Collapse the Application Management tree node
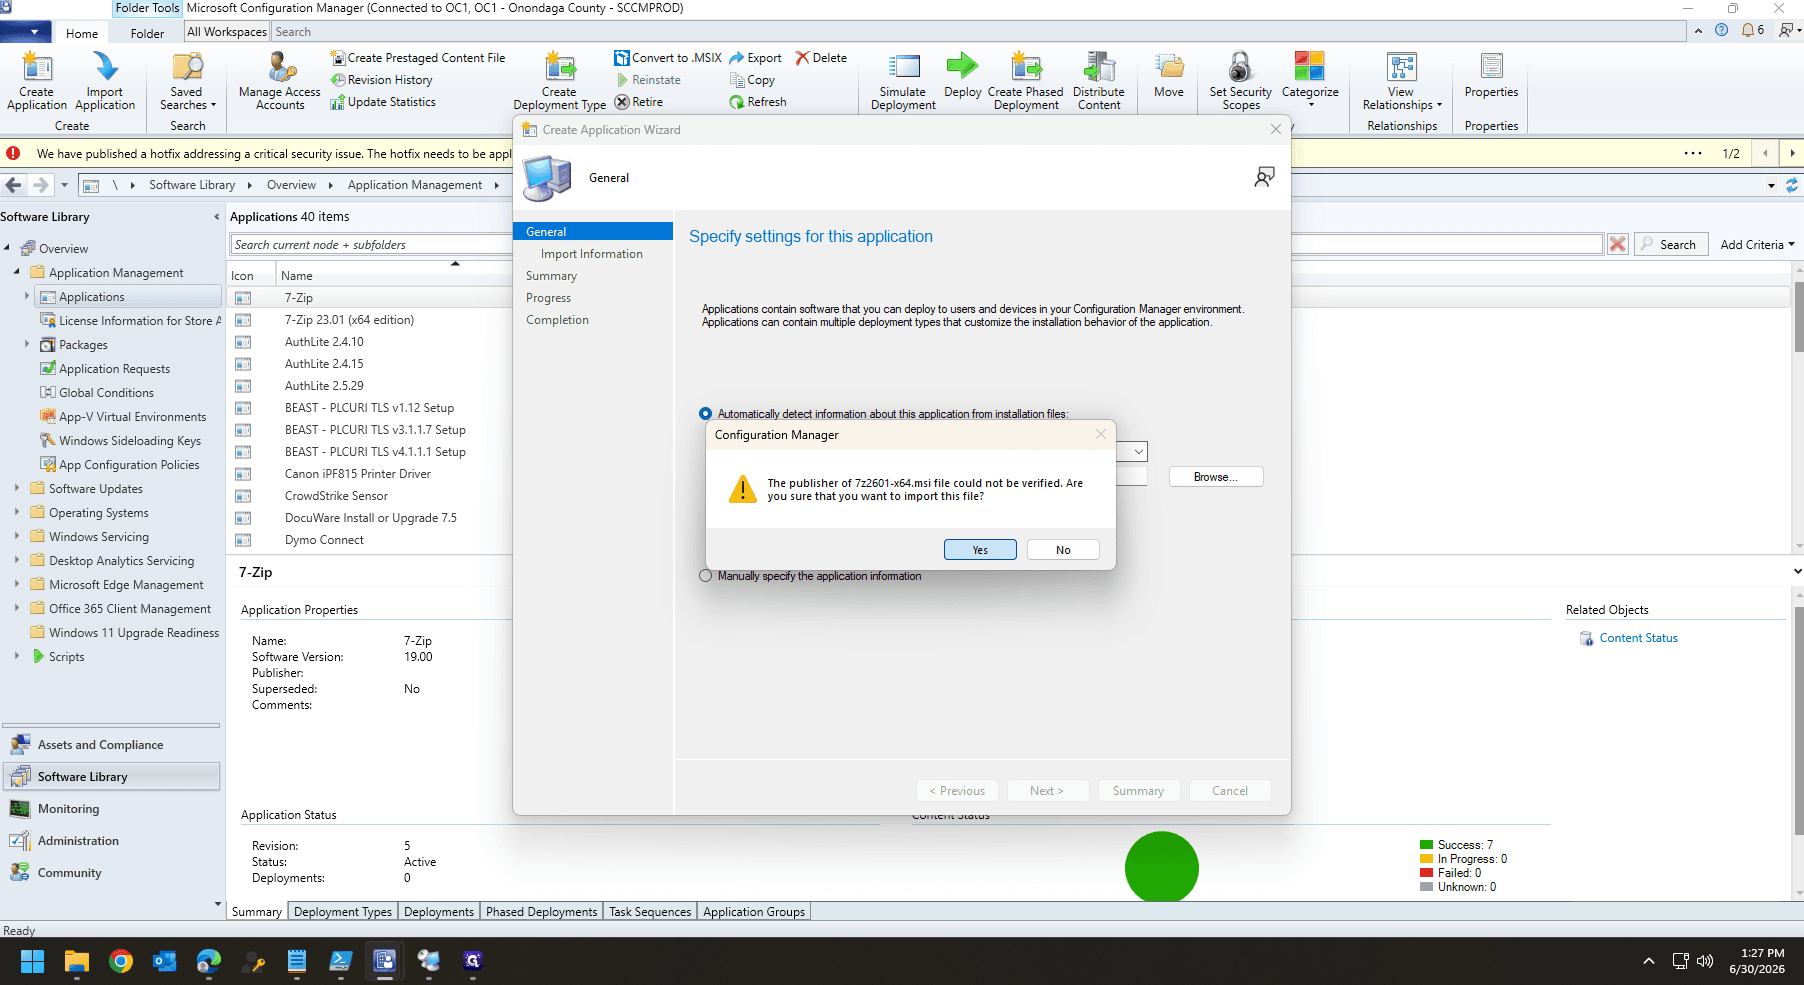1804x985 pixels. [17, 272]
